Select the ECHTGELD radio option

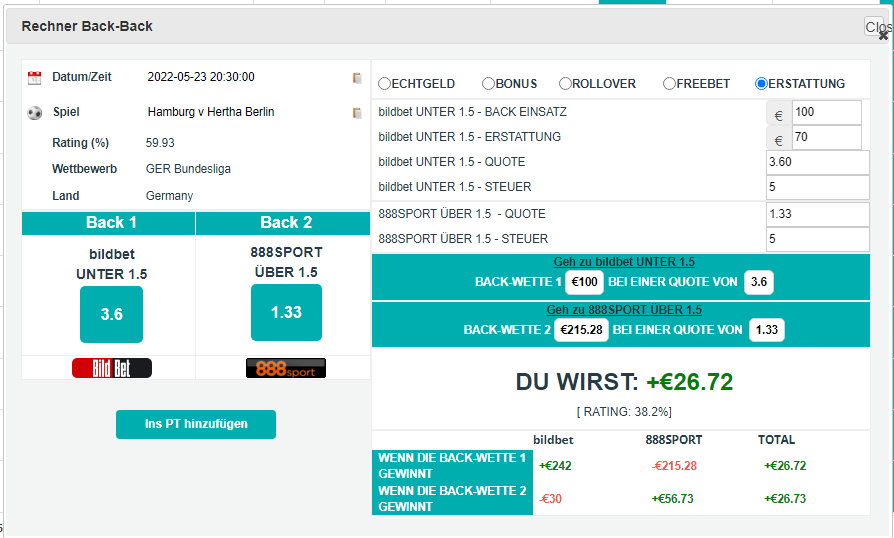pos(384,84)
